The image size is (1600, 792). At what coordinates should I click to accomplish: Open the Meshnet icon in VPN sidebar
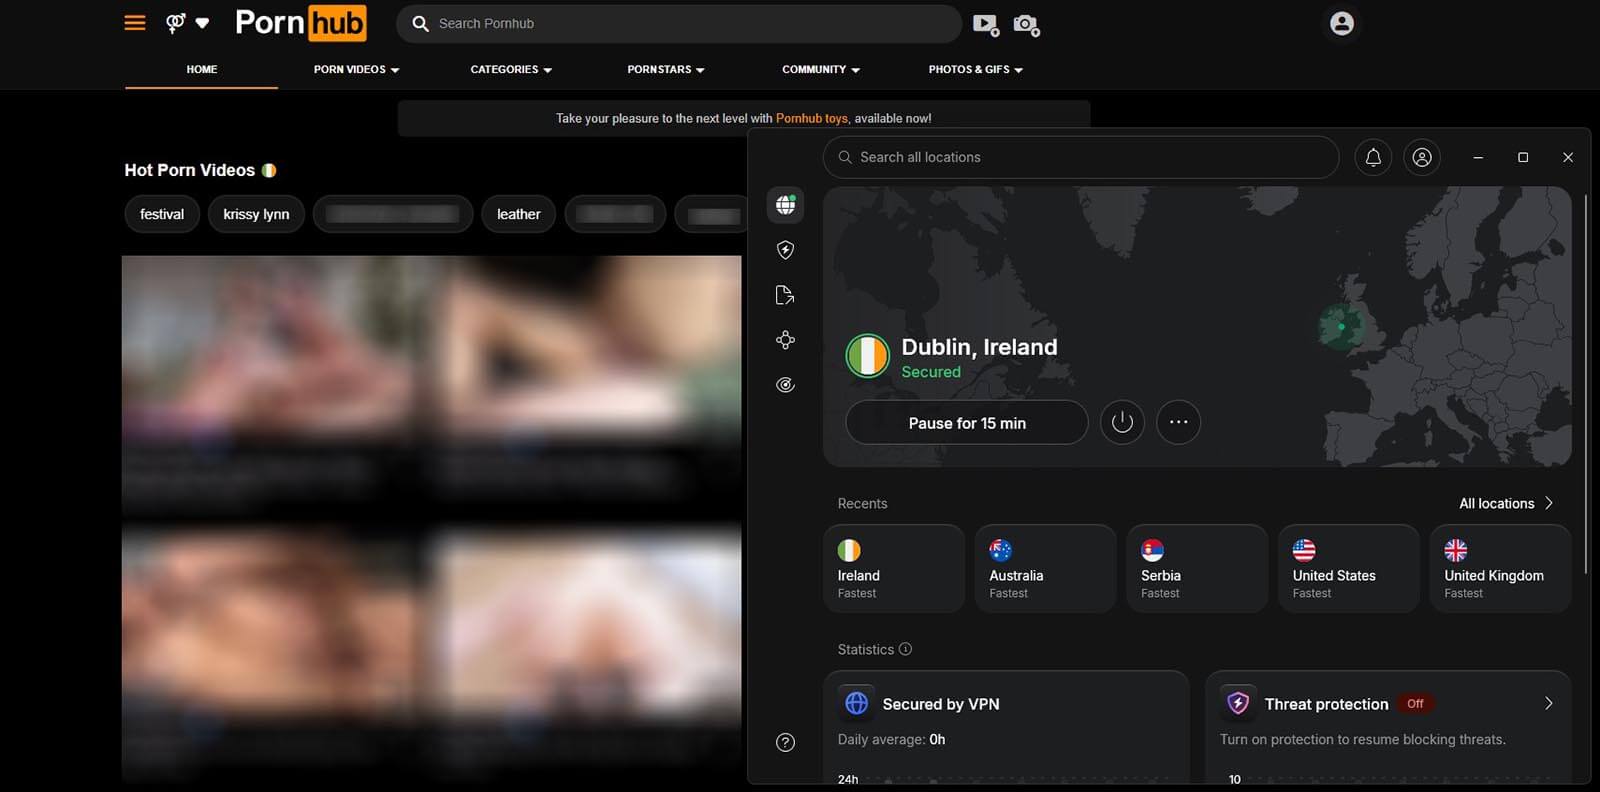tap(786, 340)
